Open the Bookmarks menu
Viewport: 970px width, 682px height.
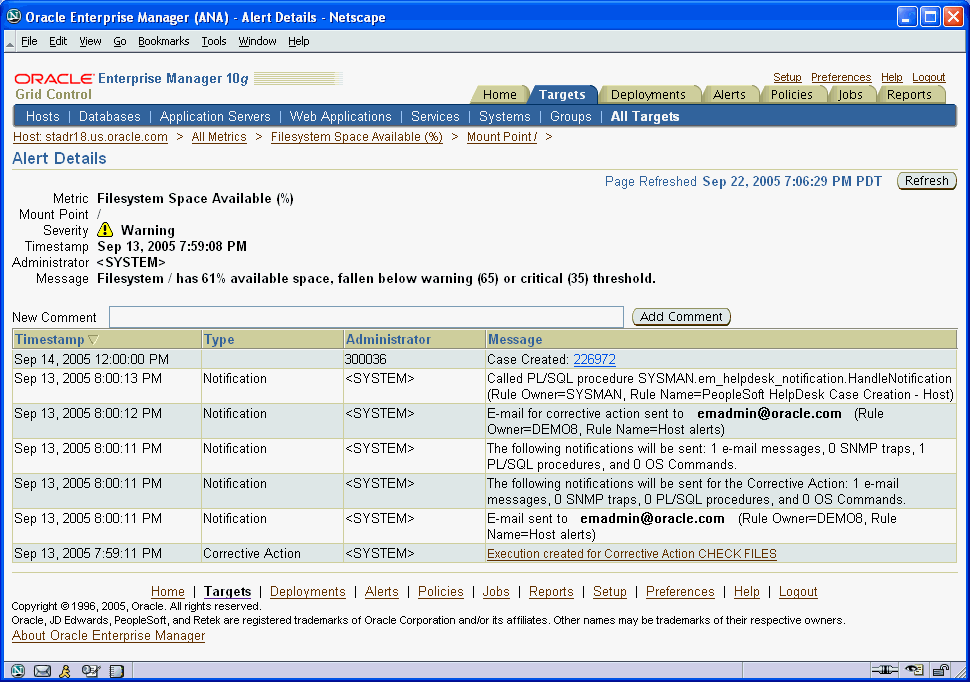163,41
